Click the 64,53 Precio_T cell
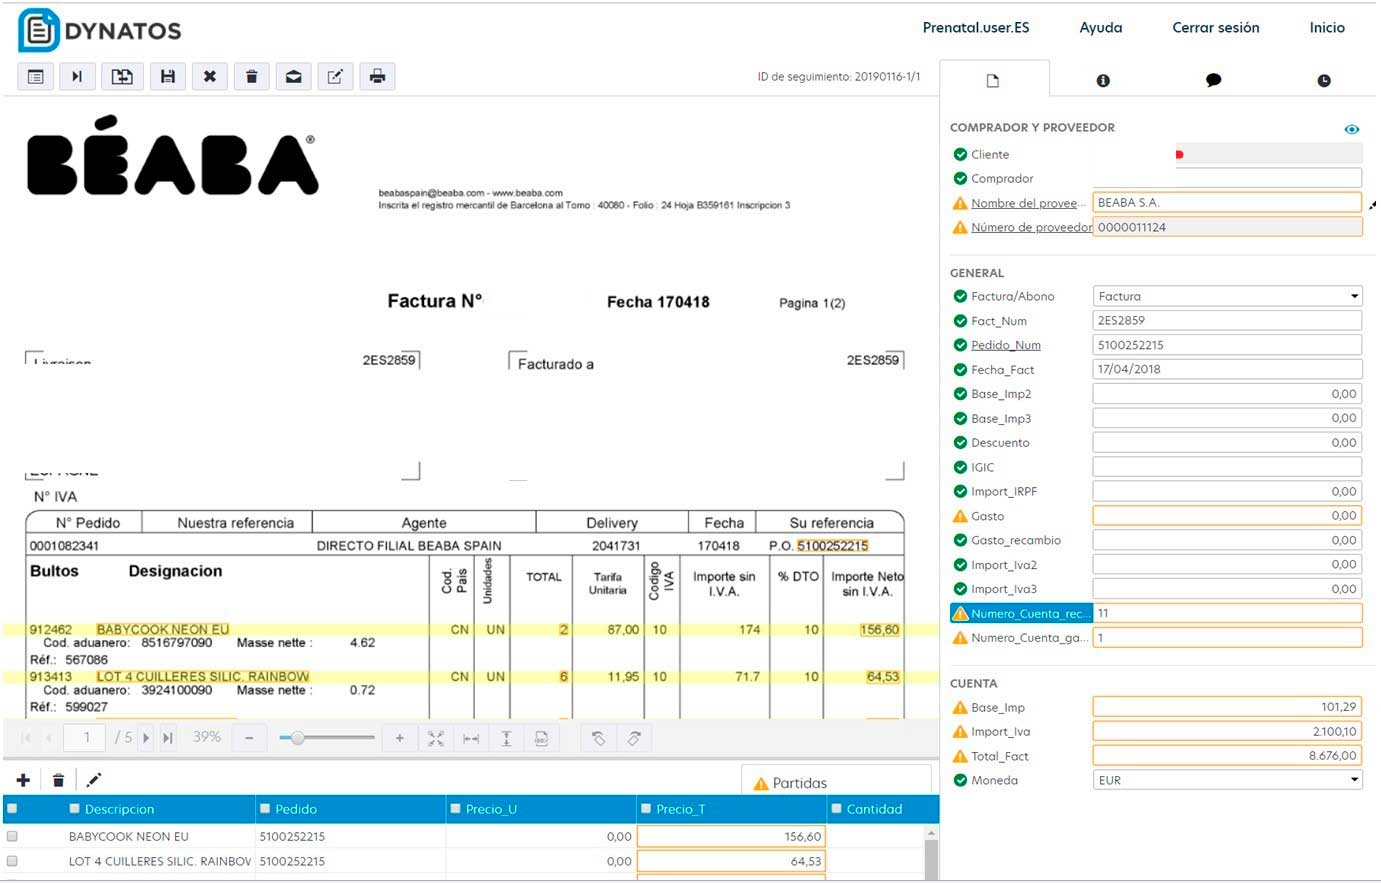Viewport: 1381px width, 883px height. click(731, 860)
